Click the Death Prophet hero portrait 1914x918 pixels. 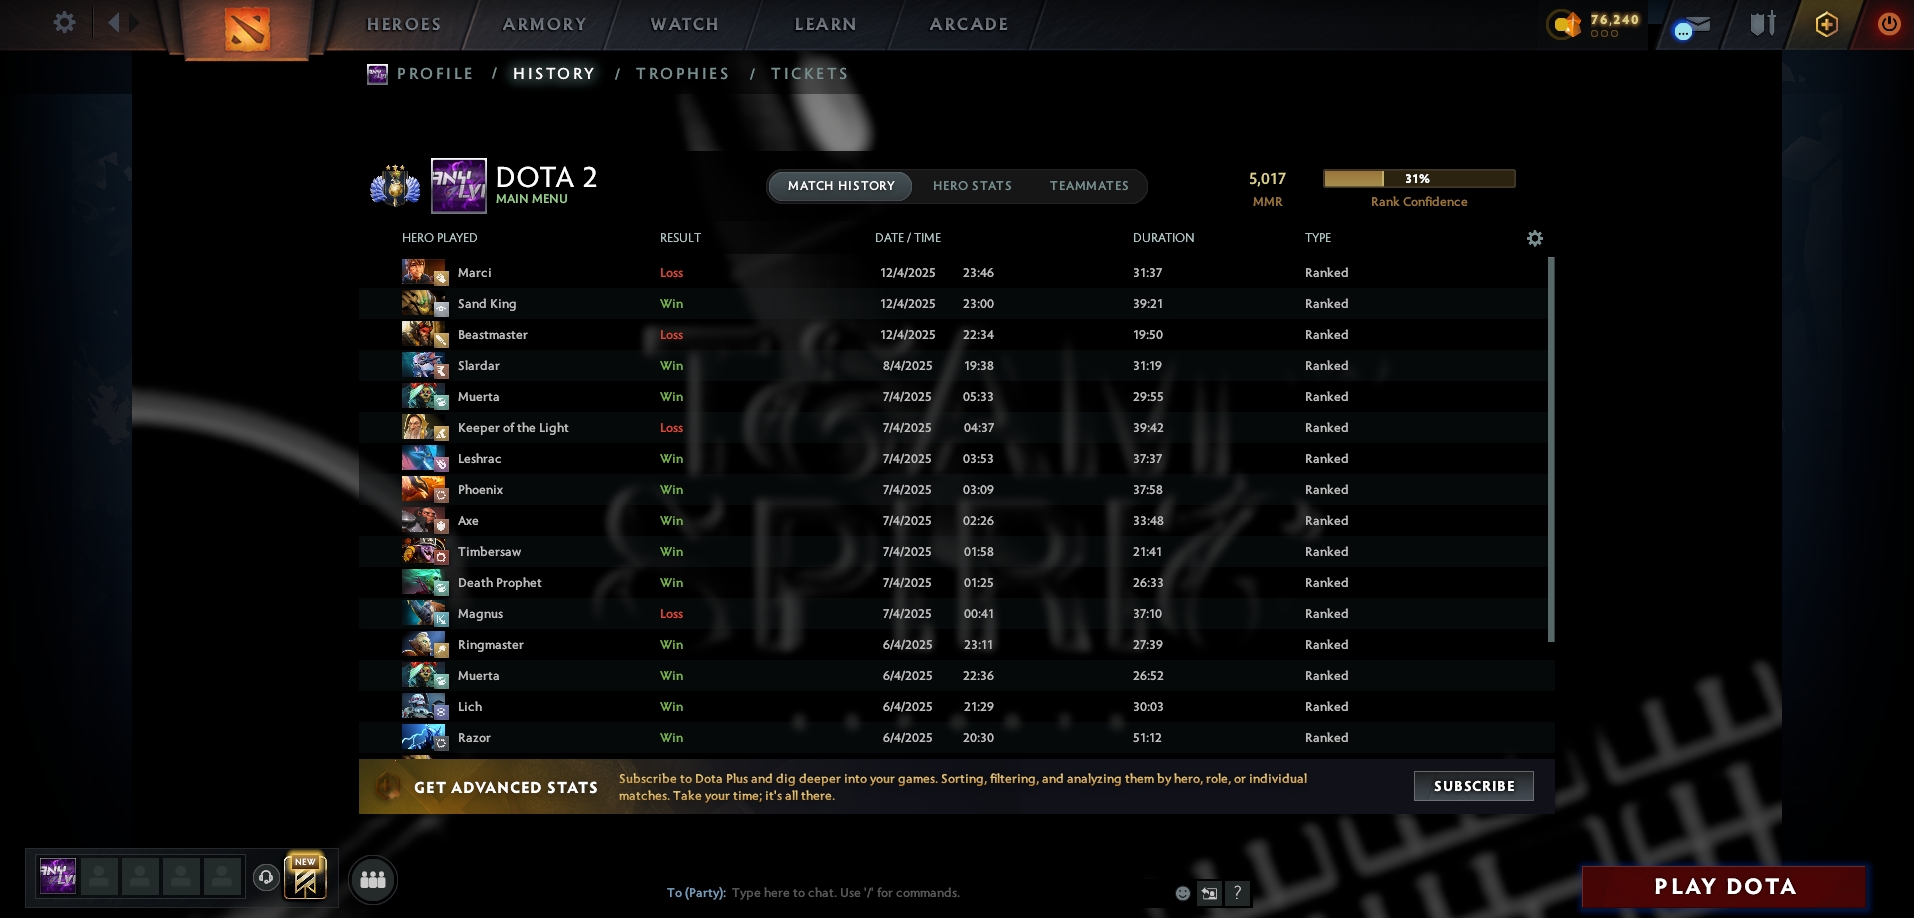[x=424, y=582]
